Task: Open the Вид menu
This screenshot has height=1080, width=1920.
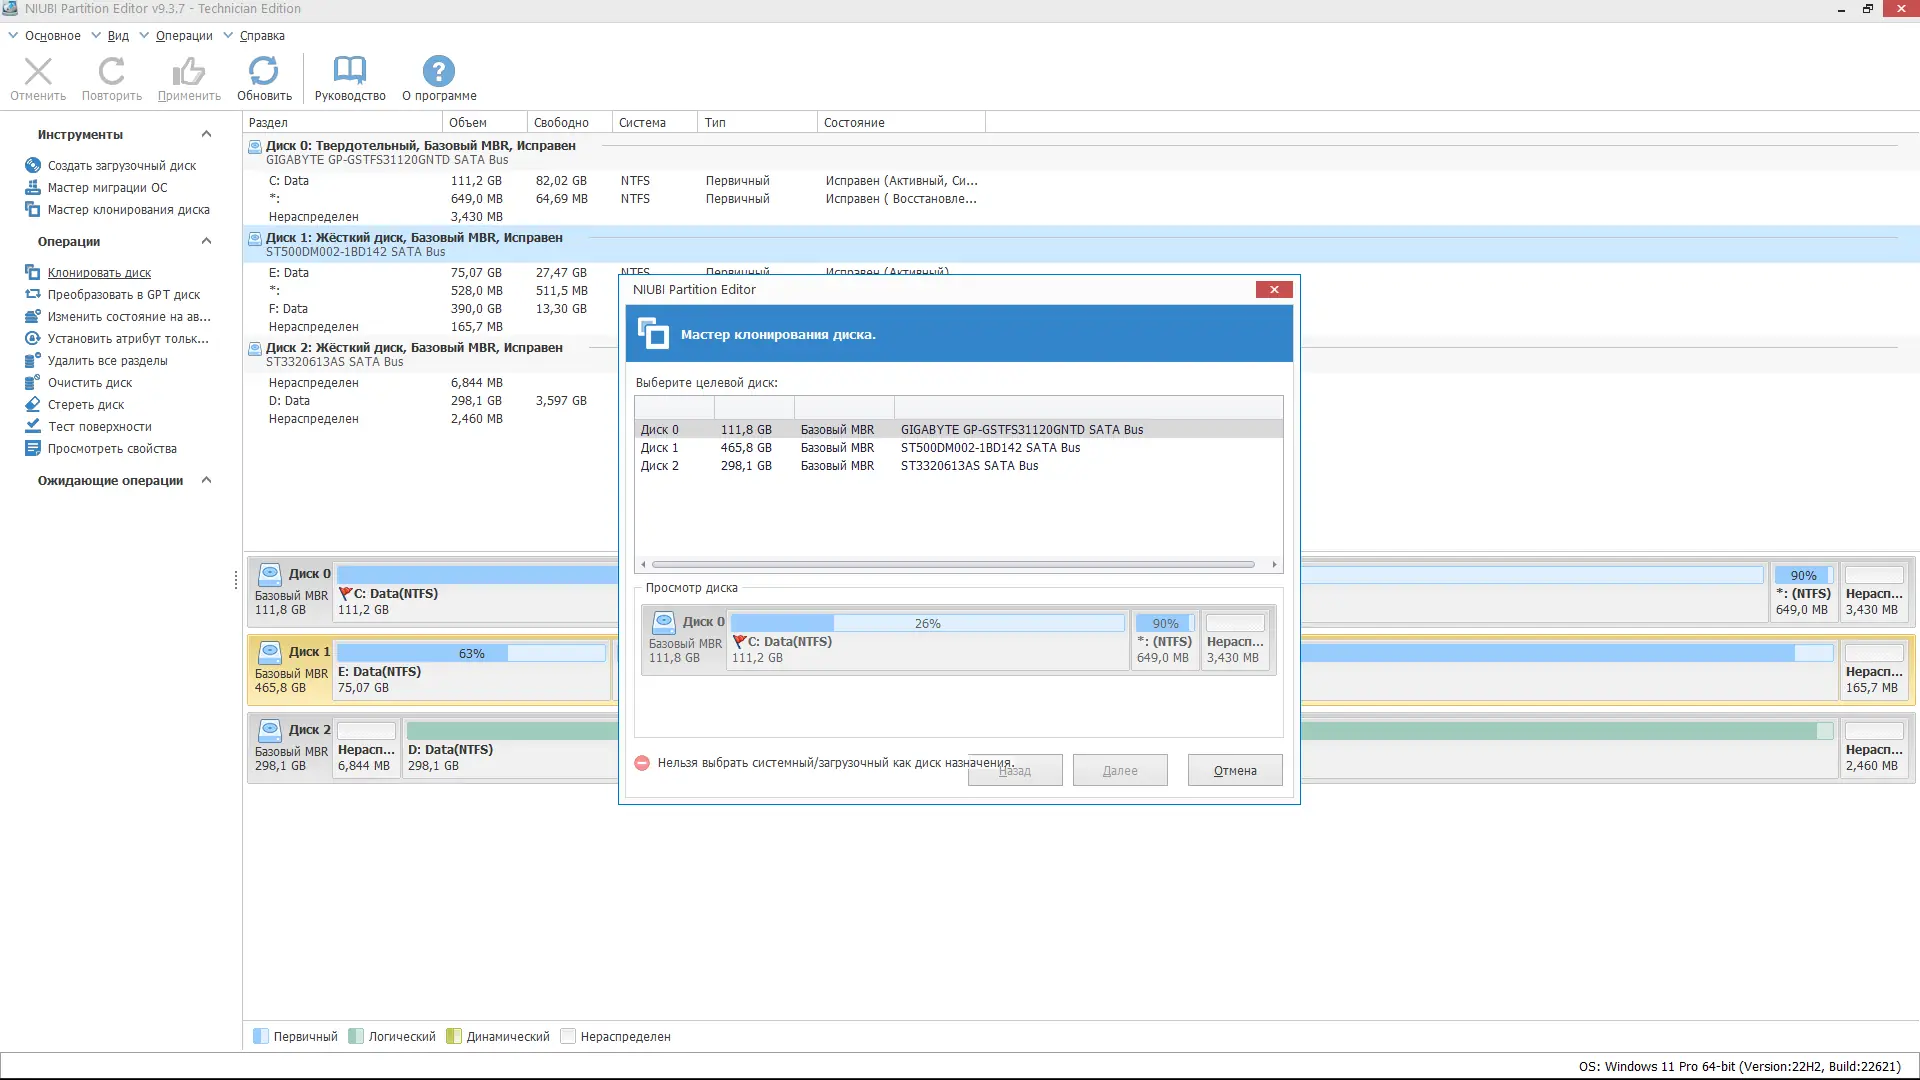Action: 118,36
